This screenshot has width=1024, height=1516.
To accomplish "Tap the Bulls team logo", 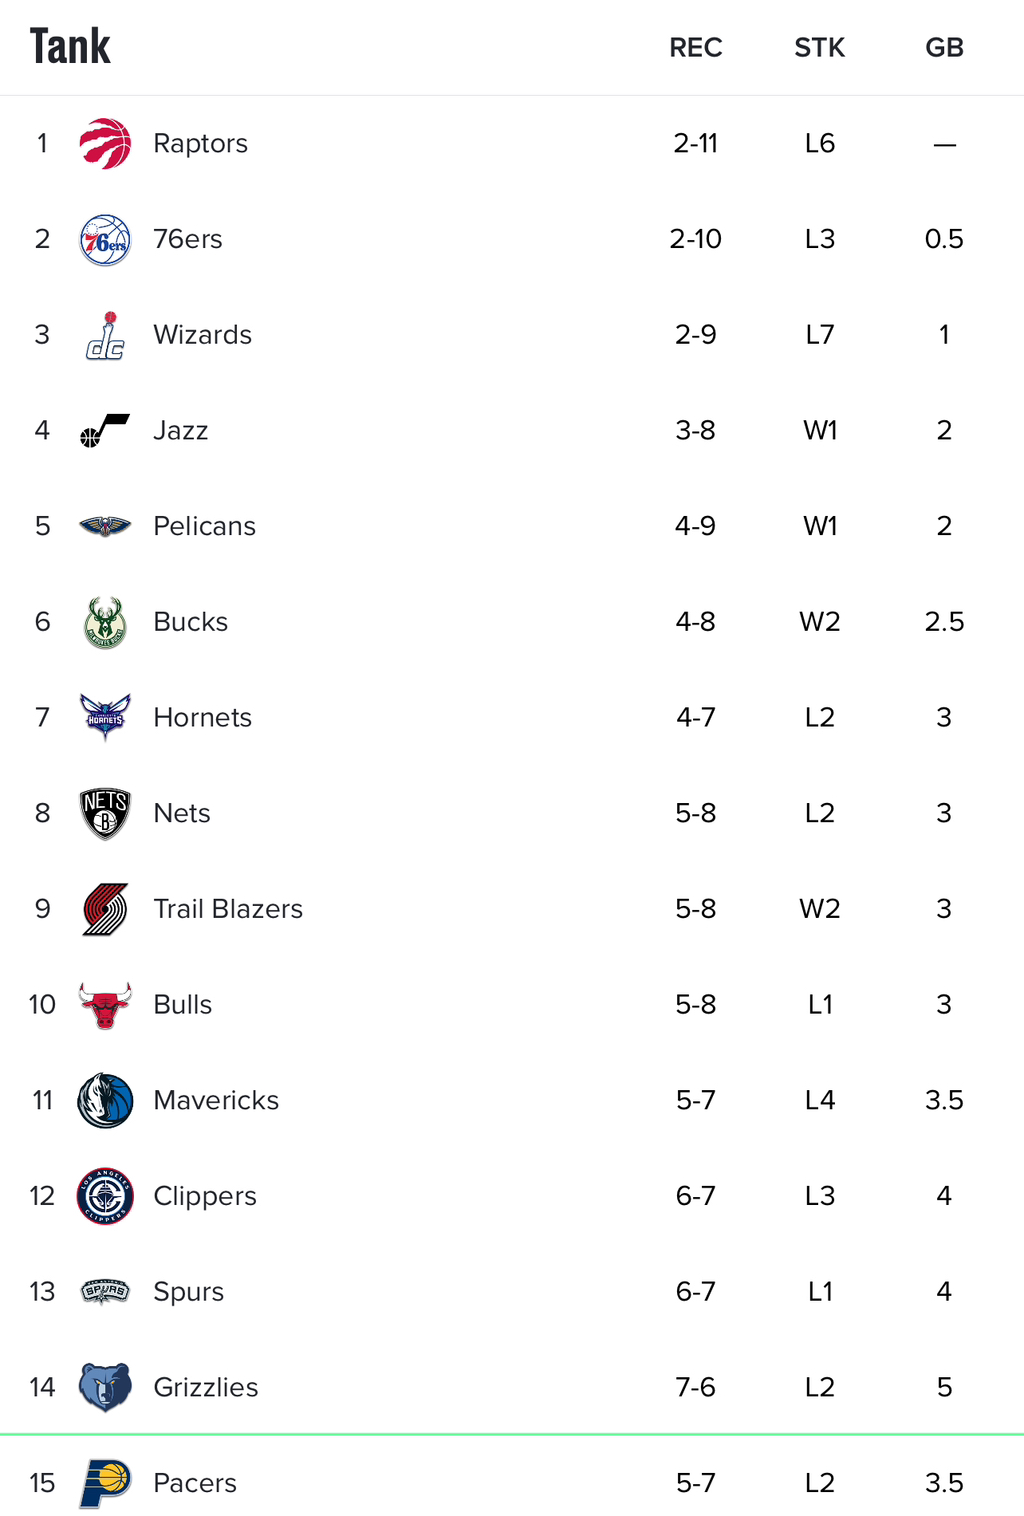I will pyautogui.click(x=105, y=1005).
